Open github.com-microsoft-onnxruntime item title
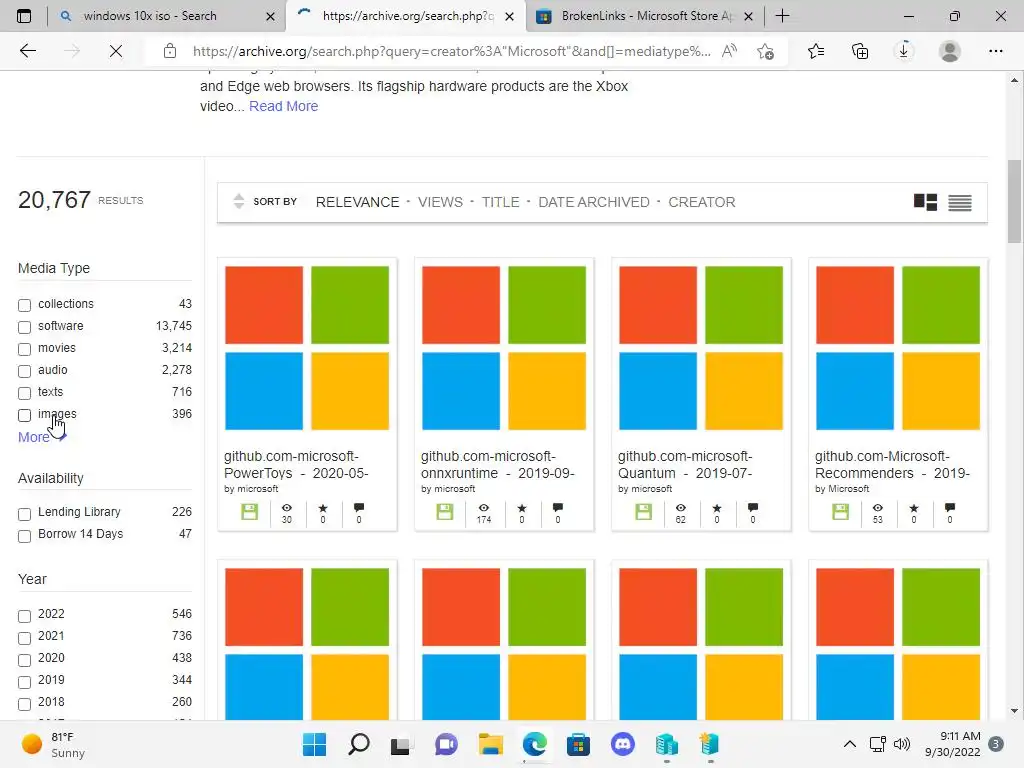 [x=497, y=464]
